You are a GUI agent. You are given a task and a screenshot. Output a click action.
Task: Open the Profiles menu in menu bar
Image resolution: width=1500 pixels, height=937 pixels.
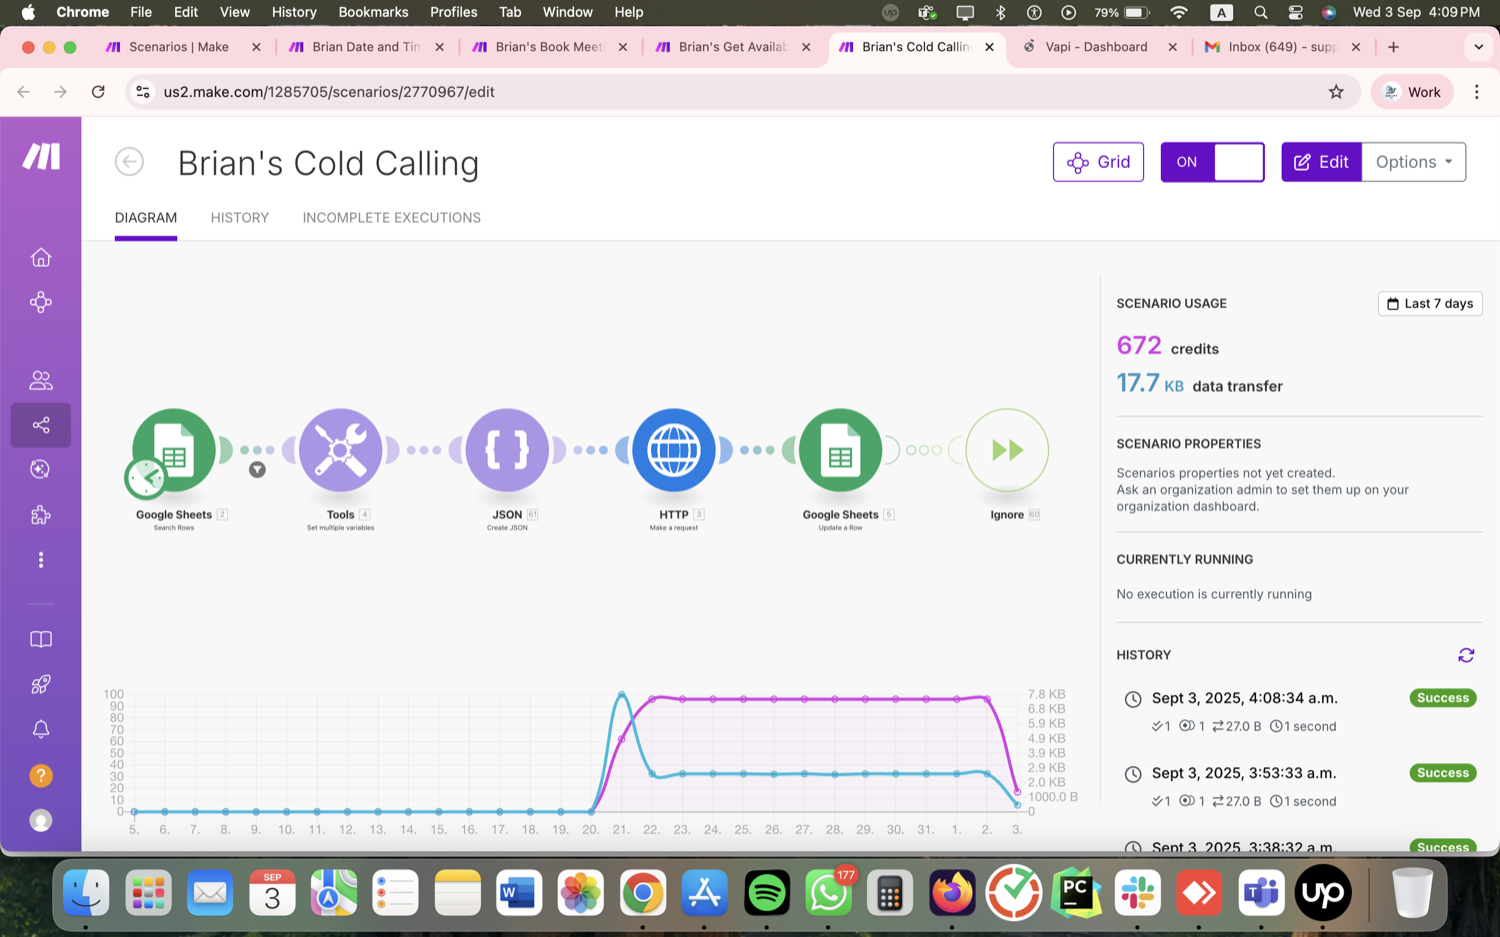pos(453,12)
